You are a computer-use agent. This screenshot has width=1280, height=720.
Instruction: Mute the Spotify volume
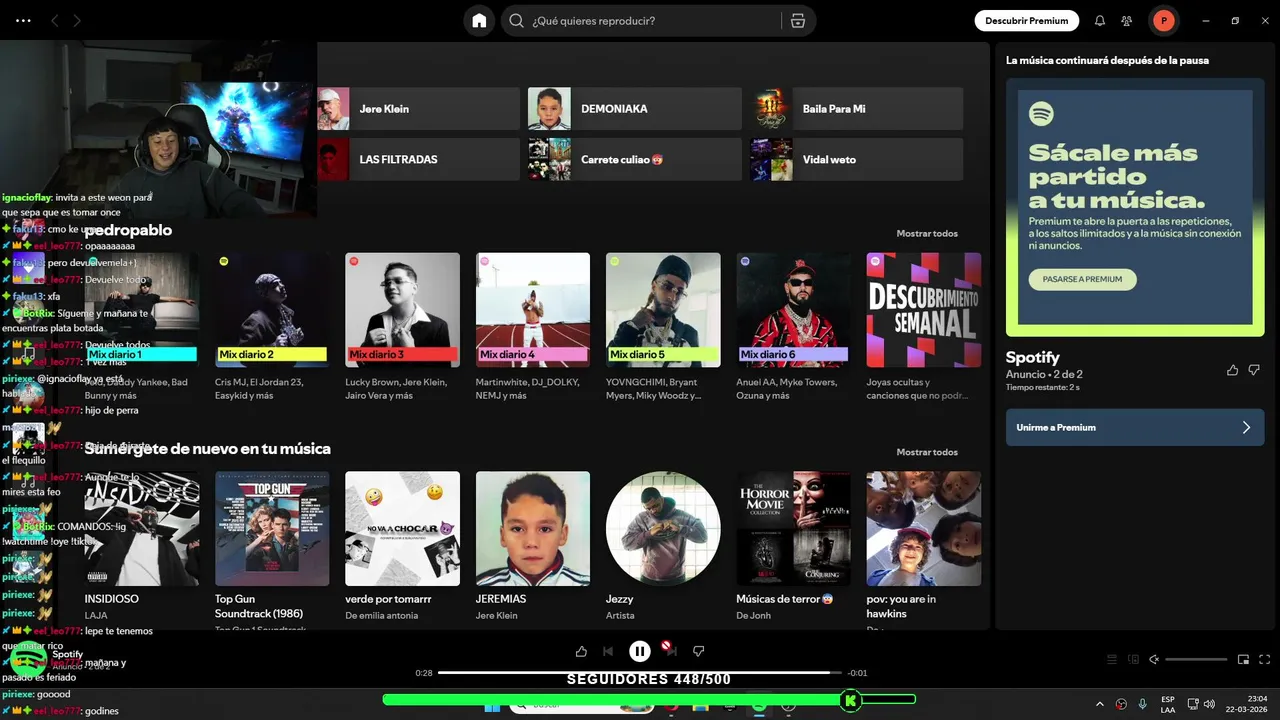click(1154, 659)
